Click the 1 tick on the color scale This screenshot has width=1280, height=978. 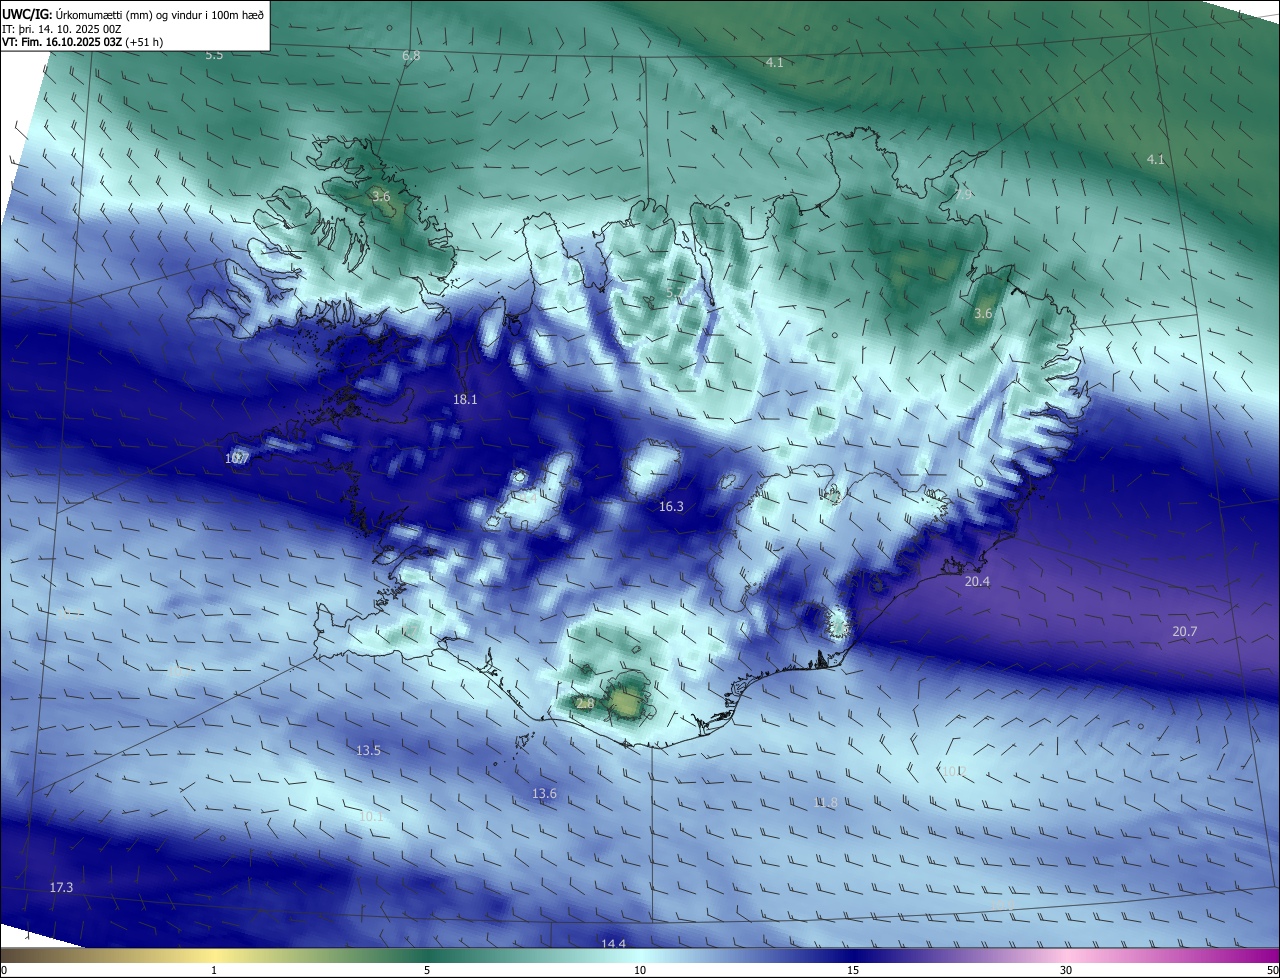[x=214, y=970]
